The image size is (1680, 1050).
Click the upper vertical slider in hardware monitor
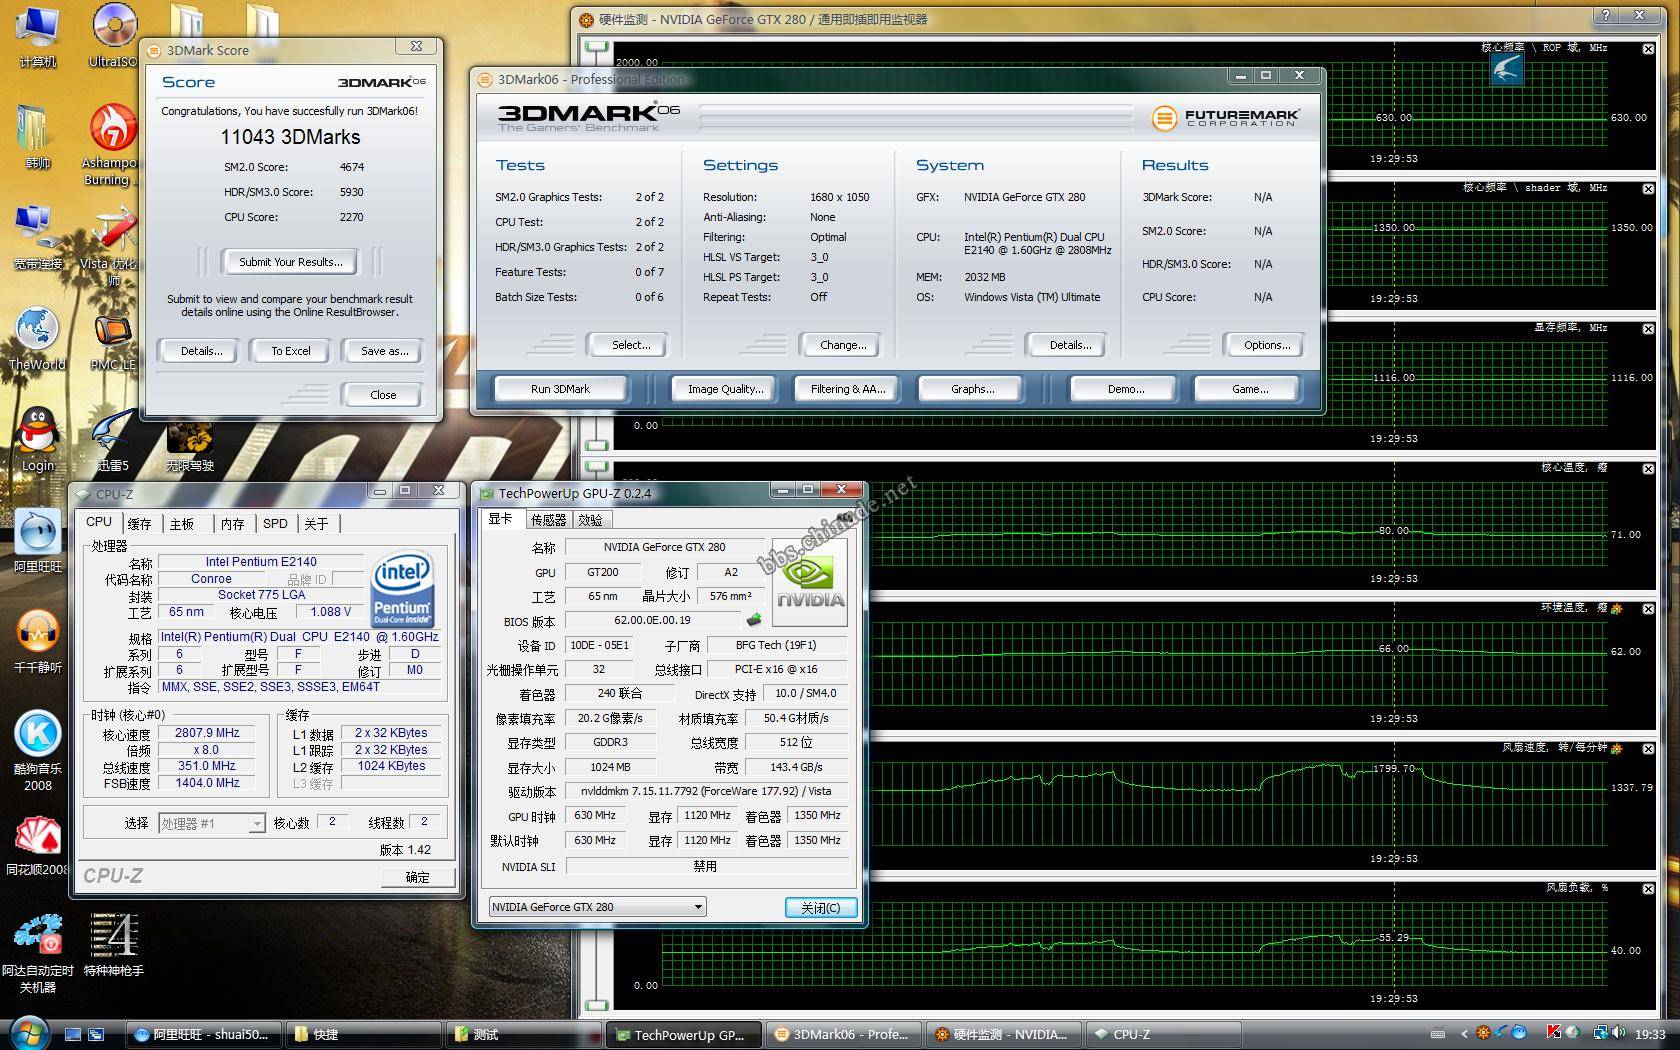tap(597, 47)
